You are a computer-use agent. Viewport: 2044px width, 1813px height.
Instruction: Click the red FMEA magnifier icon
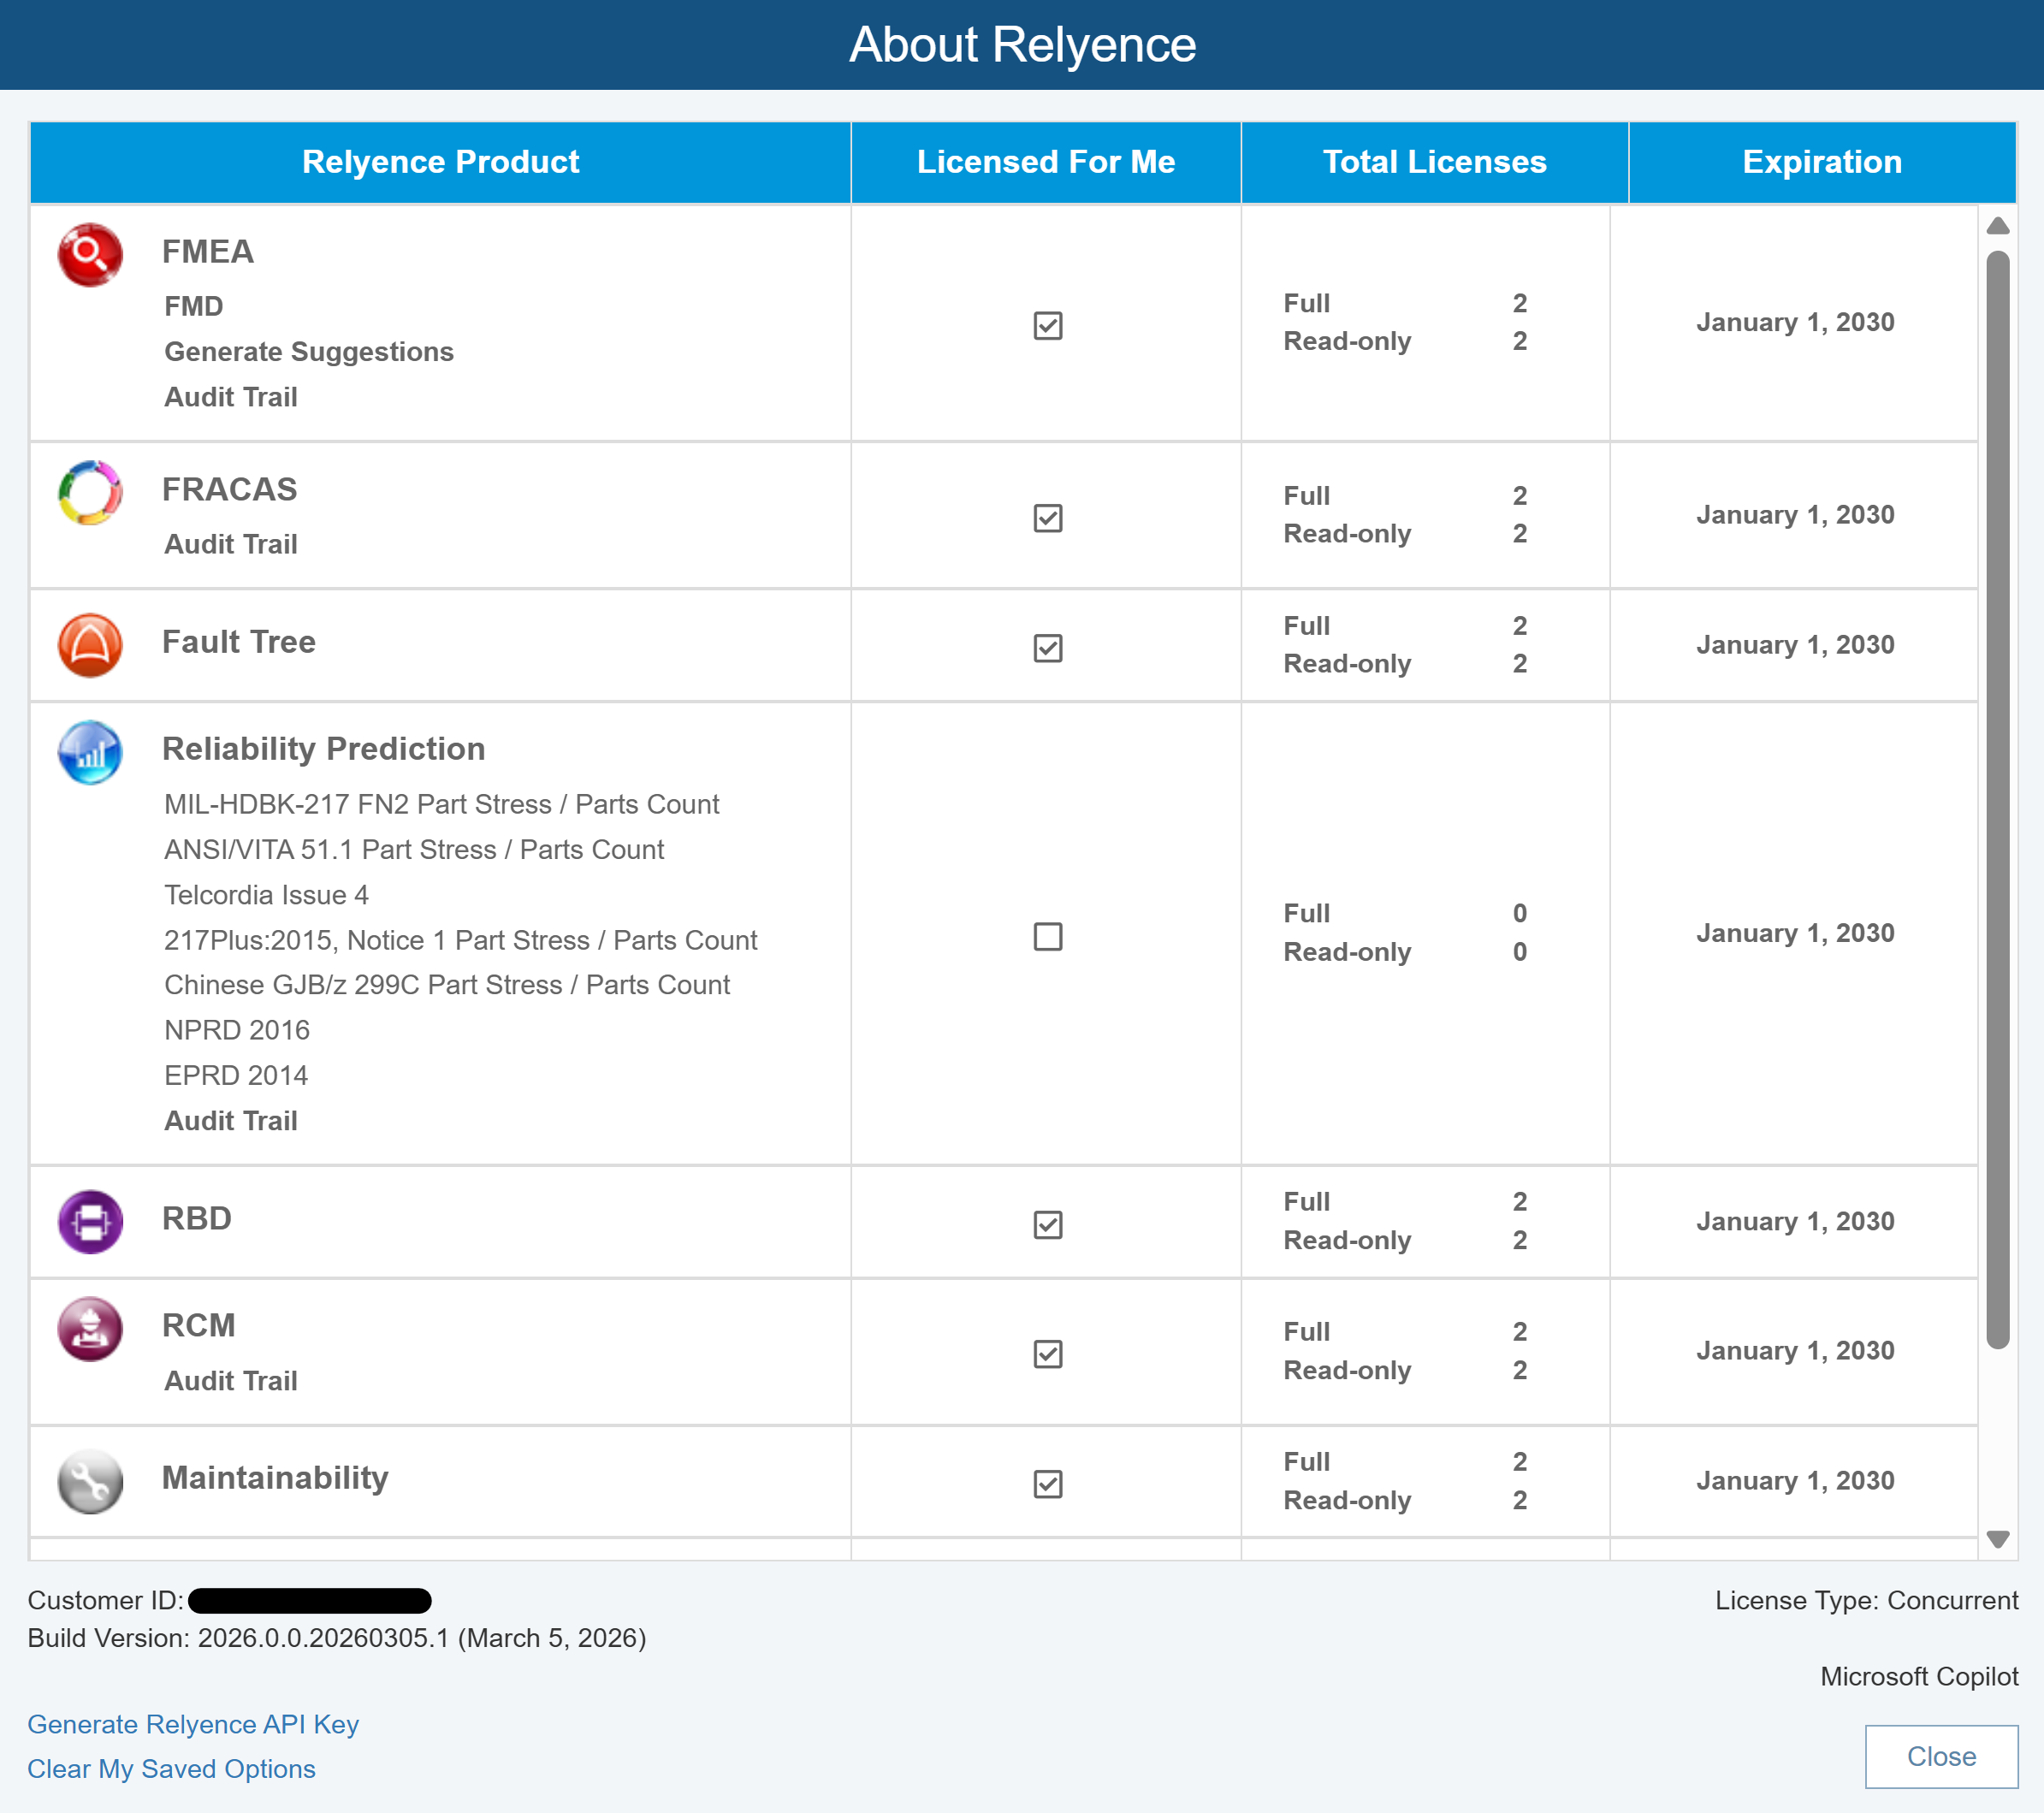coord(90,254)
